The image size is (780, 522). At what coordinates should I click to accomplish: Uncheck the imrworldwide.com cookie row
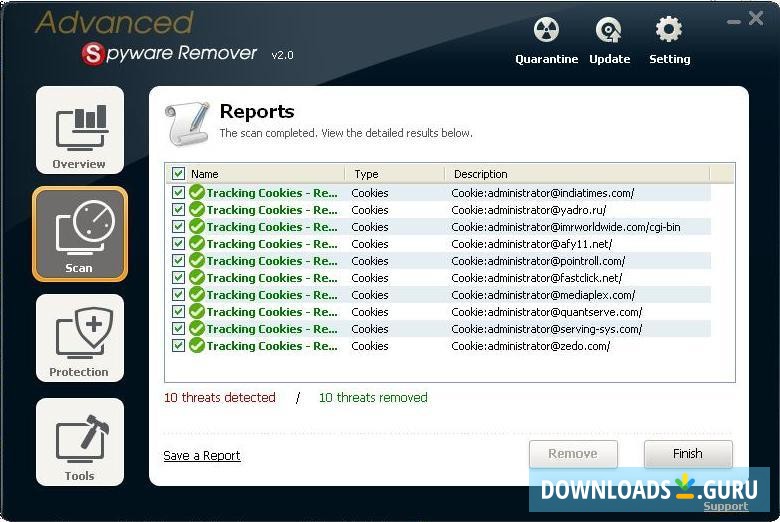pos(178,226)
